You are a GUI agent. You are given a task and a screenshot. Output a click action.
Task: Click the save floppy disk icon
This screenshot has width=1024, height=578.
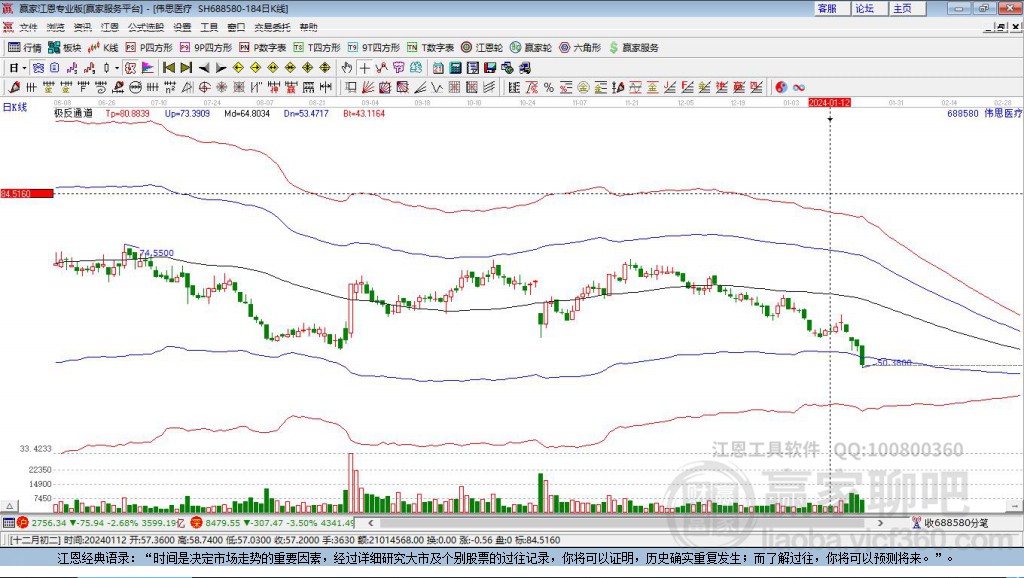click(490, 68)
